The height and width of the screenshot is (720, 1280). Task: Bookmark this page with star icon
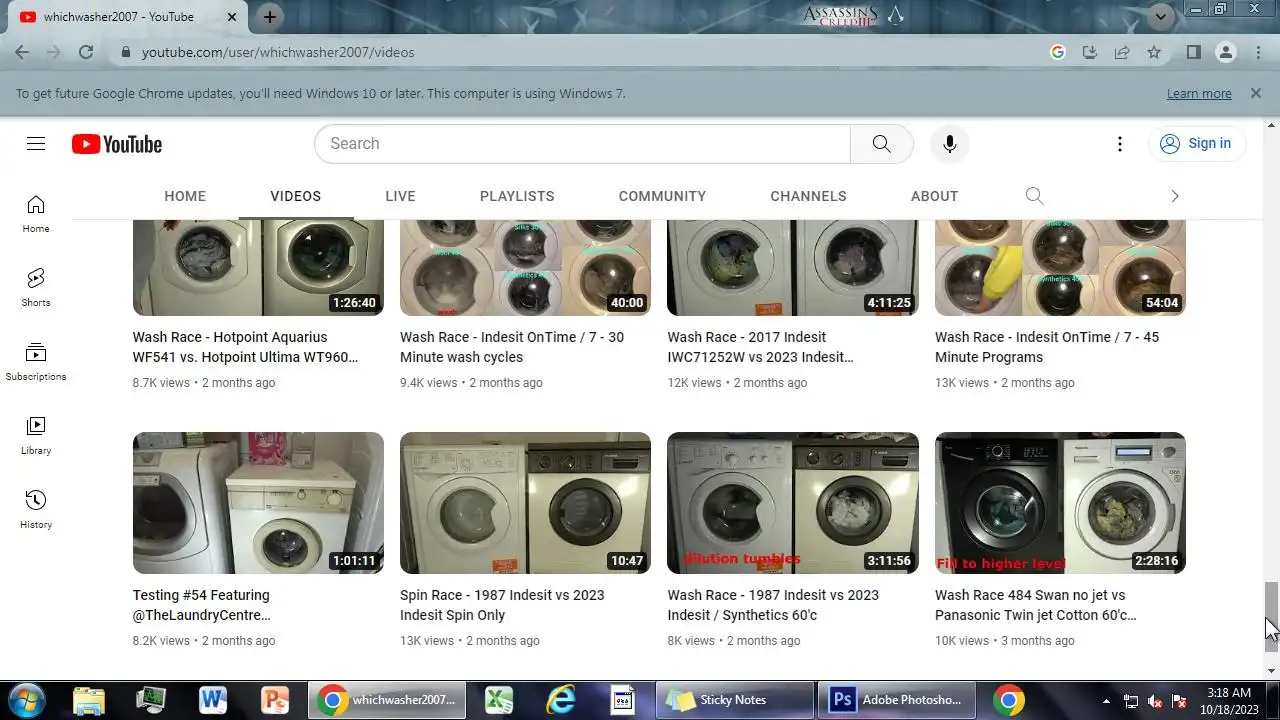1154,52
